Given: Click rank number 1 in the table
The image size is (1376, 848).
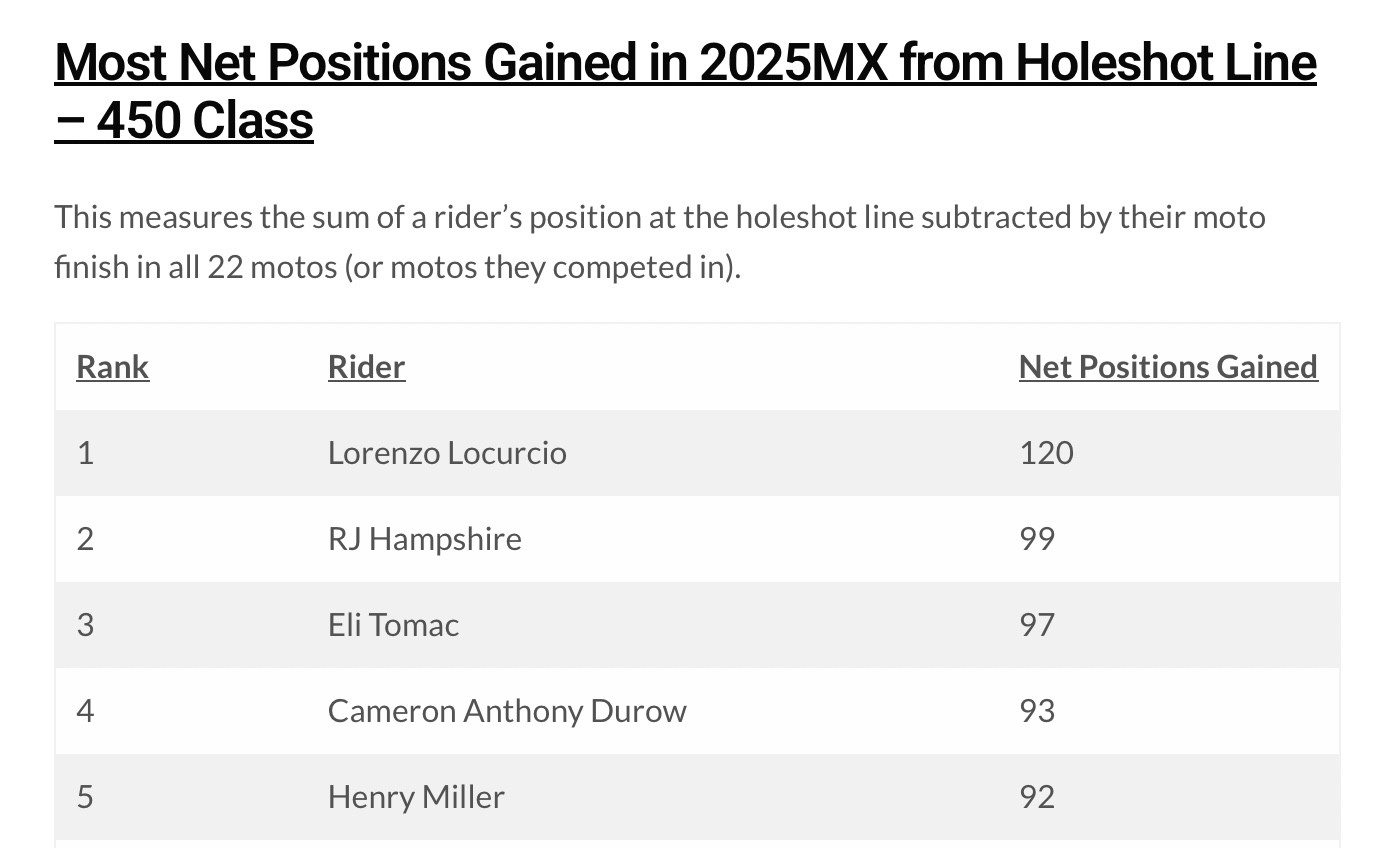Looking at the screenshot, I should (85, 453).
